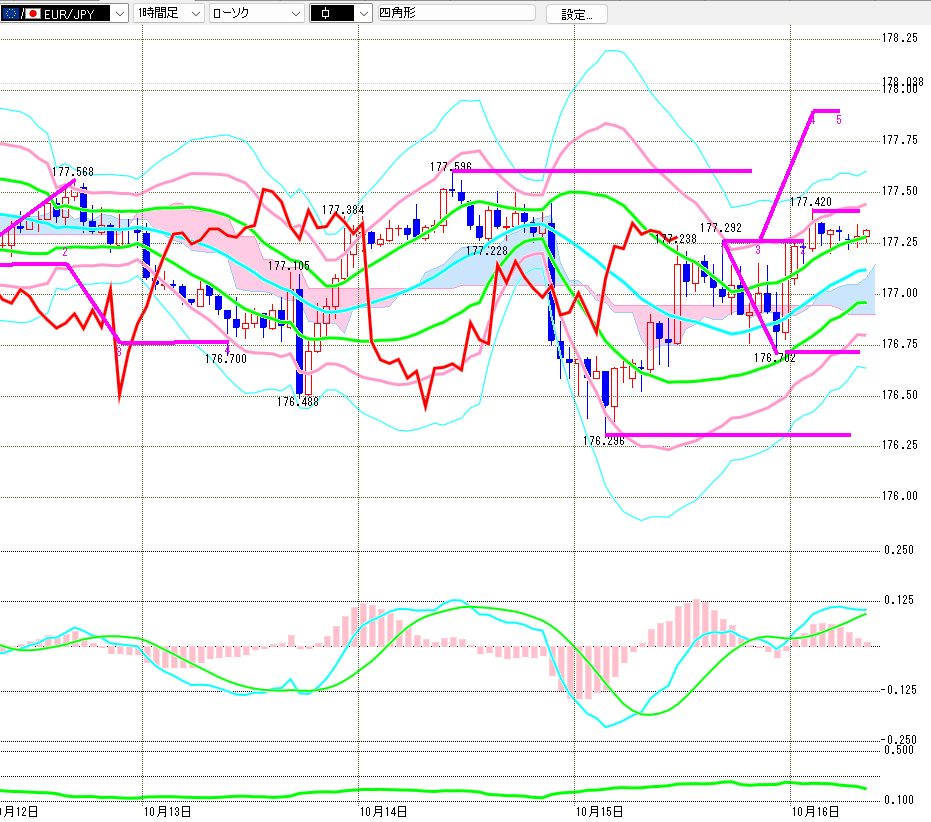Click the 0.250 oscillator axis value

[899, 550]
